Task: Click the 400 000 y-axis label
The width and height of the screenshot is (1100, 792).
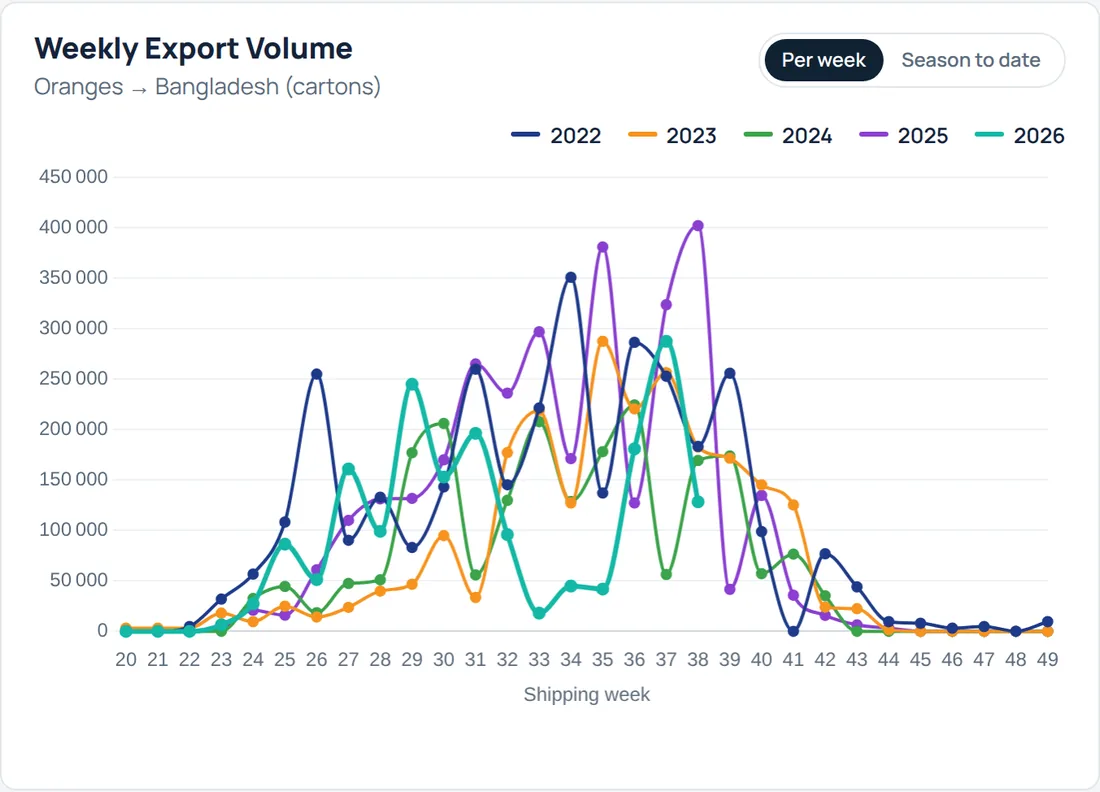Action: point(74,227)
